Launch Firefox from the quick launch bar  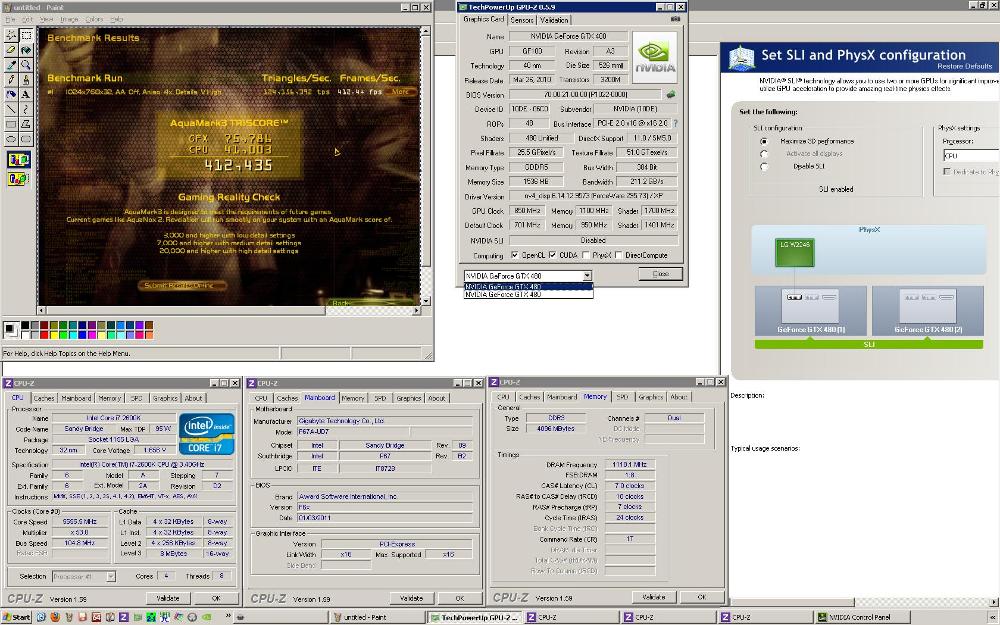click(x=55, y=617)
